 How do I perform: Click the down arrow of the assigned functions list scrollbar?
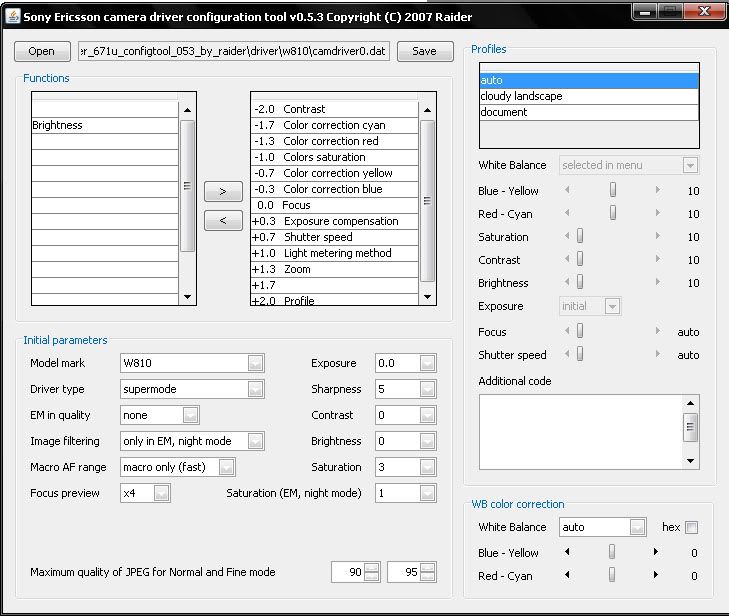[x=427, y=297]
